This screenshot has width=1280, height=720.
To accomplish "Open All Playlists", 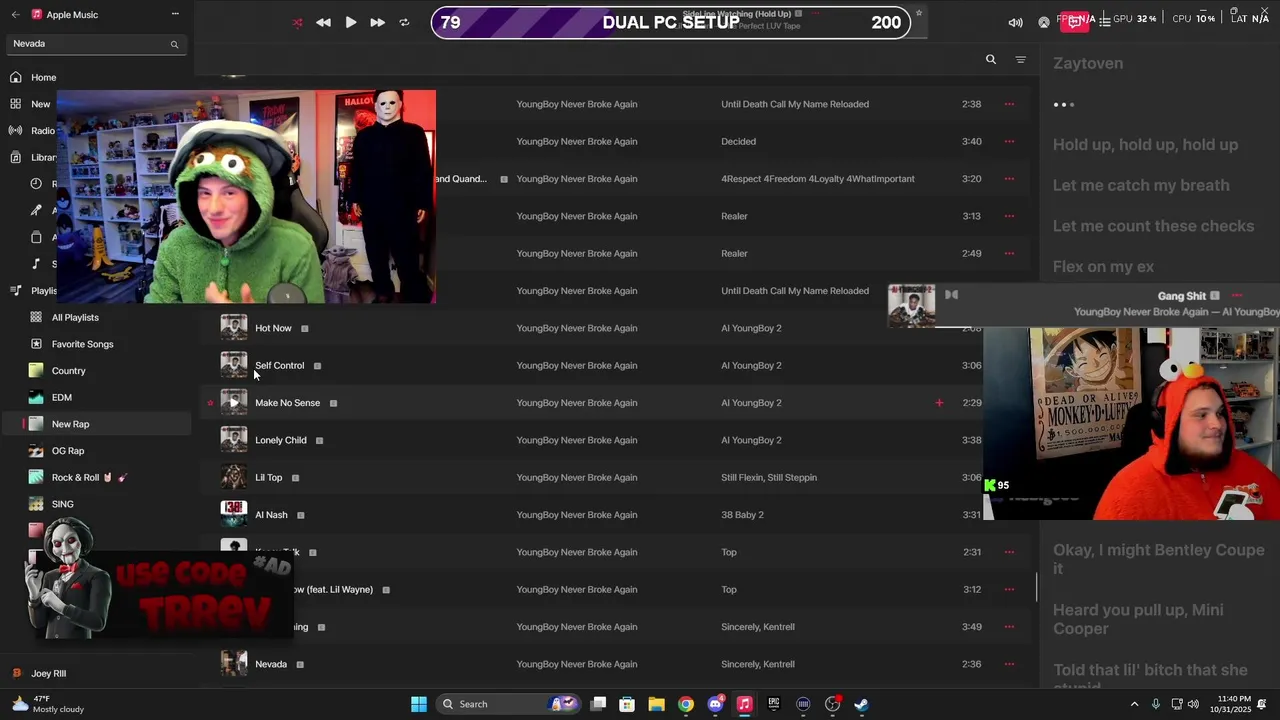I will (x=75, y=317).
